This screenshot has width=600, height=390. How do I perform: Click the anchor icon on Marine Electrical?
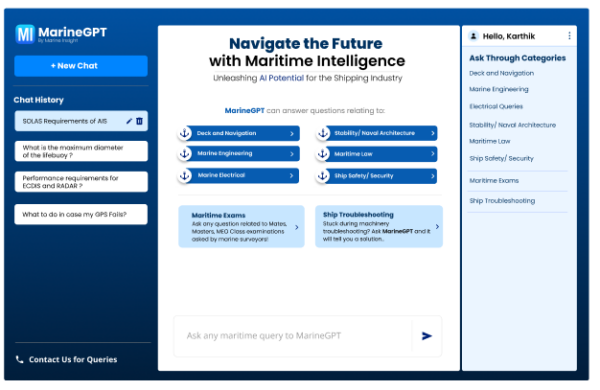(x=185, y=176)
